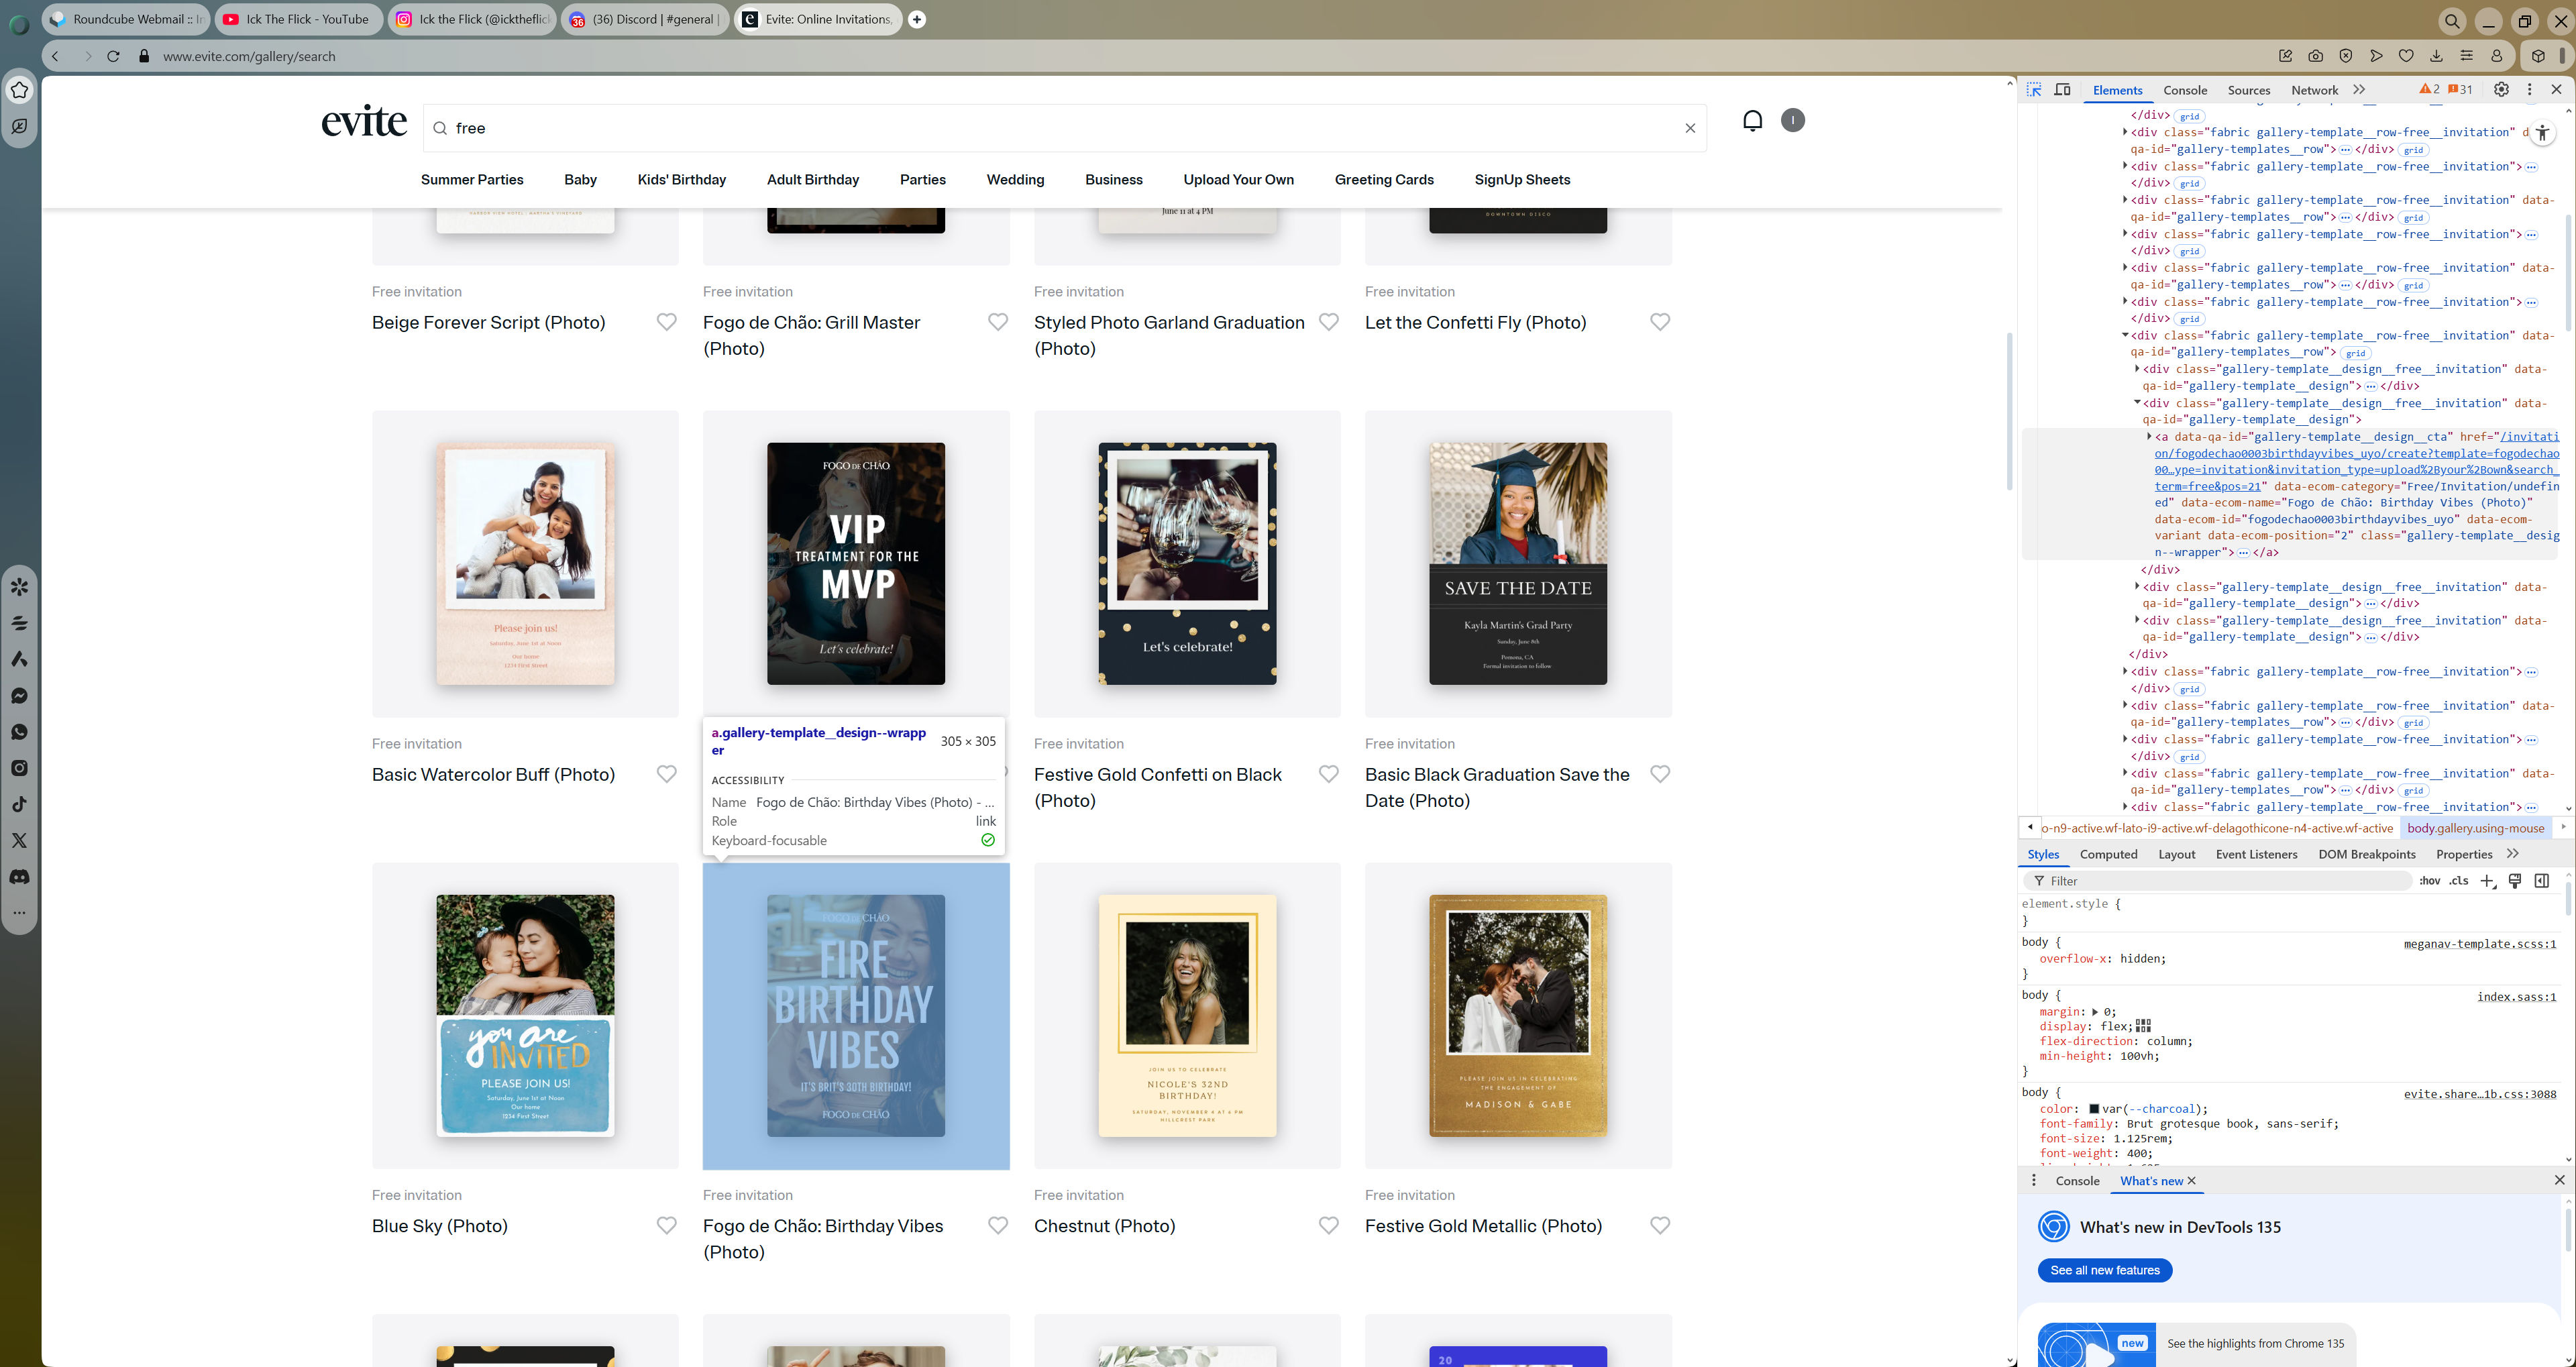Image resolution: width=2576 pixels, height=1367 pixels.
Task: Open the Event Listeners tab
Action: [2256, 855]
